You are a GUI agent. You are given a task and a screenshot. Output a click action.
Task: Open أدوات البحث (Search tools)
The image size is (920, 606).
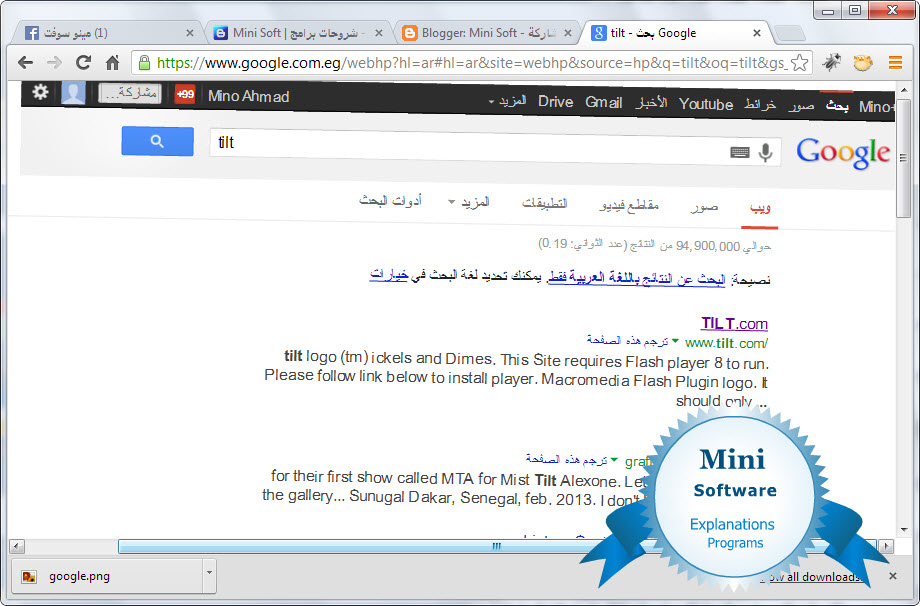pos(390,201)
